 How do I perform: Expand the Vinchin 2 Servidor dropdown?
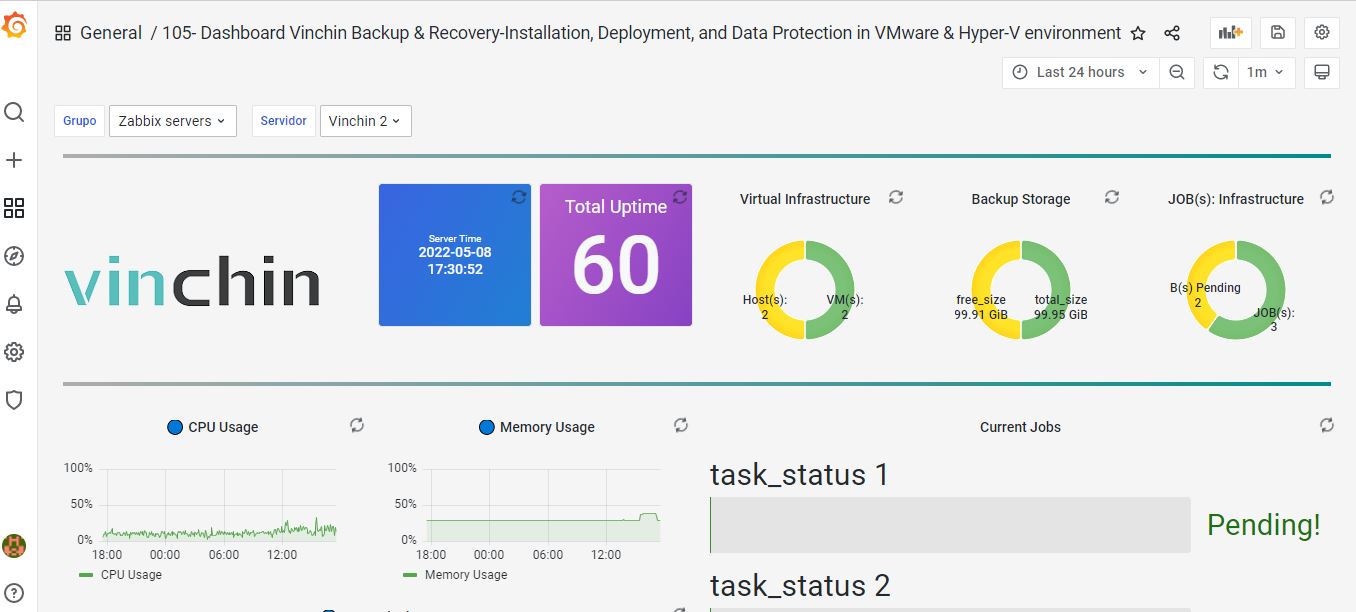click(365, 121)
